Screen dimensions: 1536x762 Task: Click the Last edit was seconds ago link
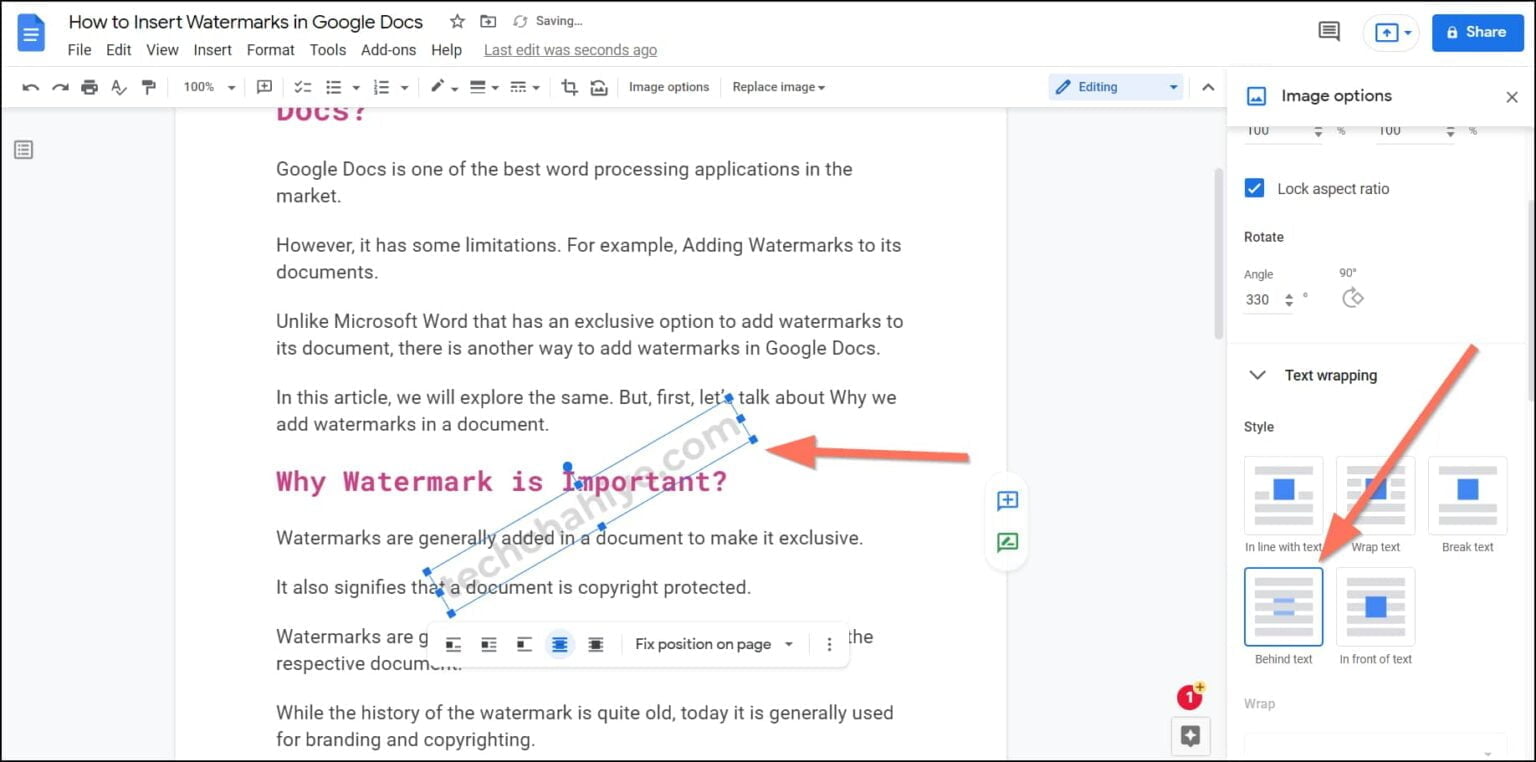[570, 49]
